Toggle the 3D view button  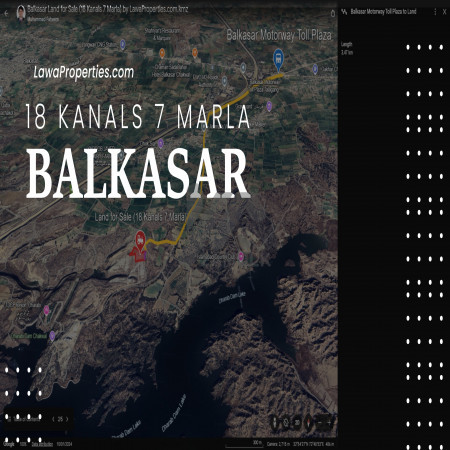click(x=297, y=423)
